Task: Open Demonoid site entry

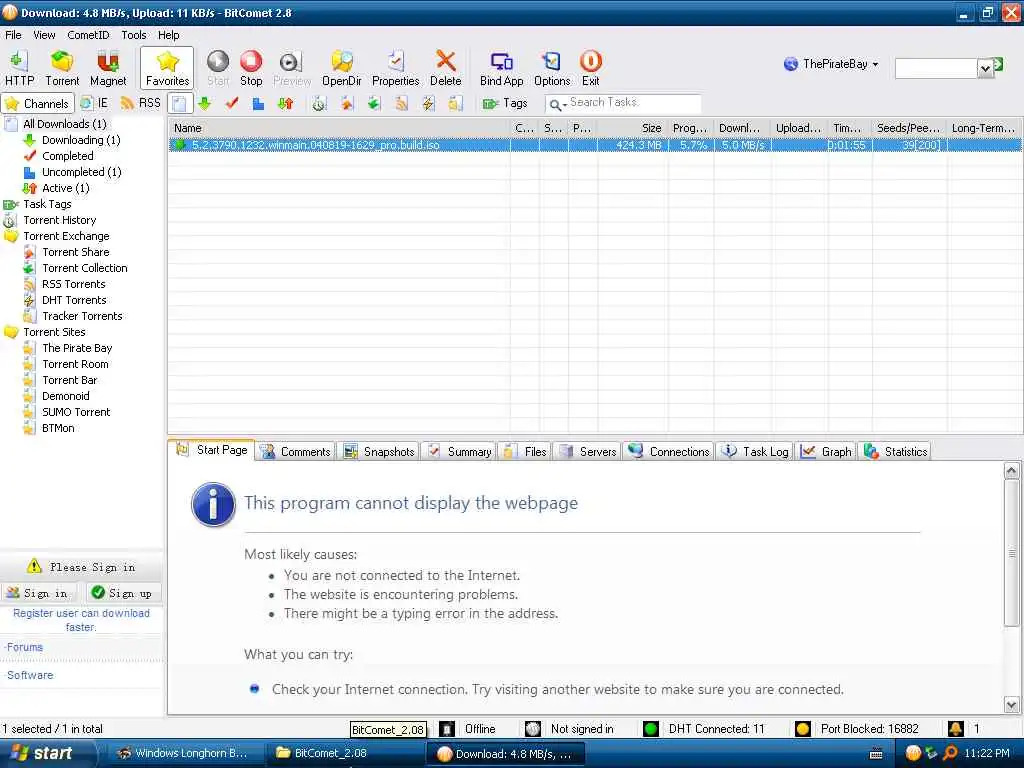Action: coord(66,396)
